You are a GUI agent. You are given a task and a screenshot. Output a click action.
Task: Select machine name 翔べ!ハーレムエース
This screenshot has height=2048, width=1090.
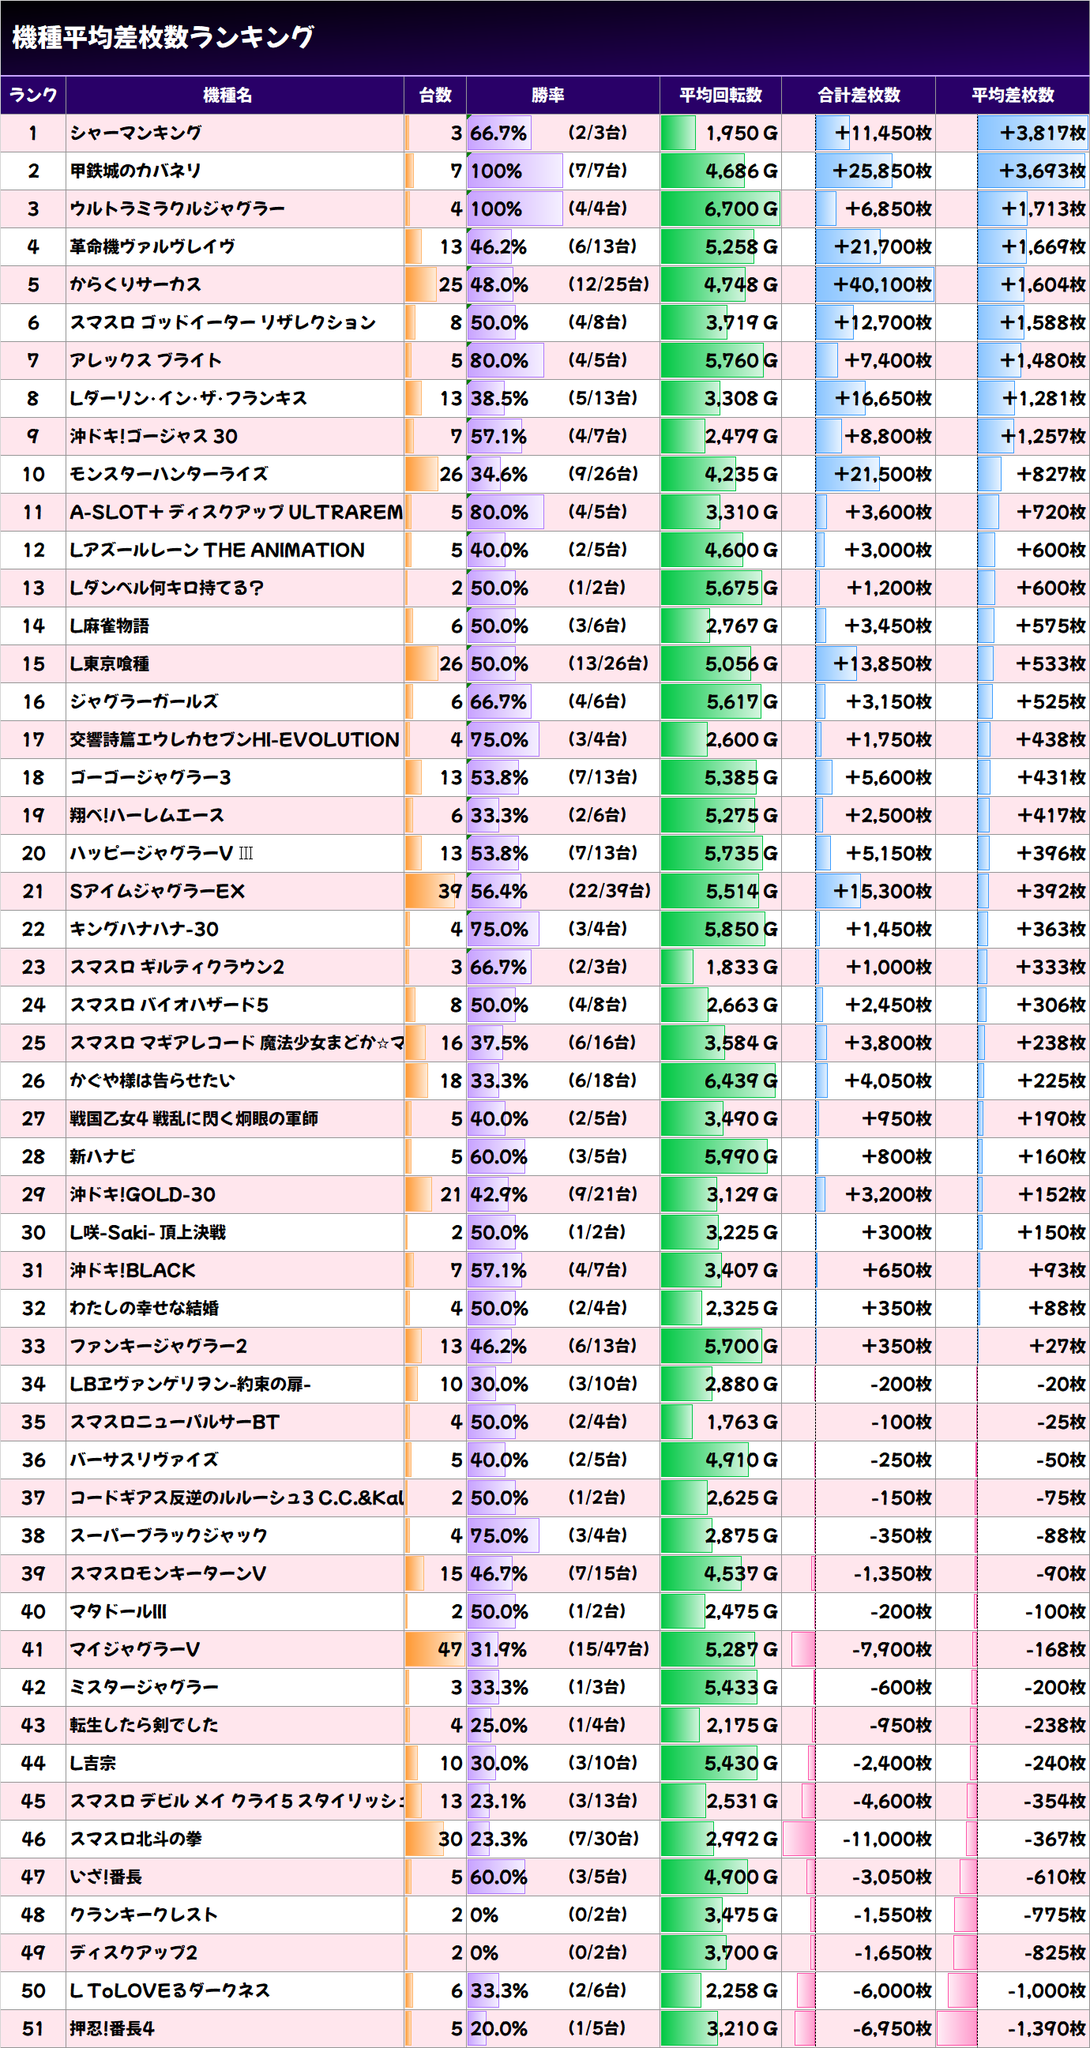[146, 816]
